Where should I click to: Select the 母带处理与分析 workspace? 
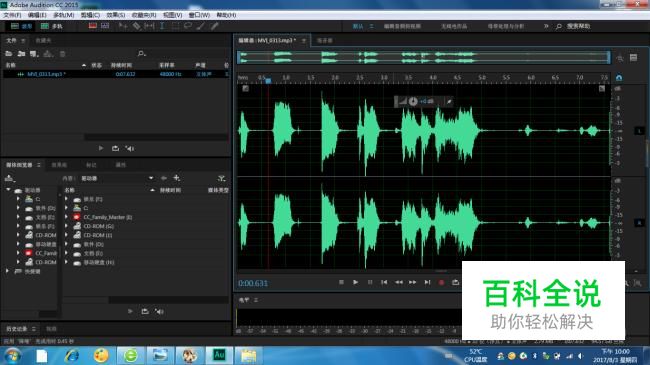506,26
